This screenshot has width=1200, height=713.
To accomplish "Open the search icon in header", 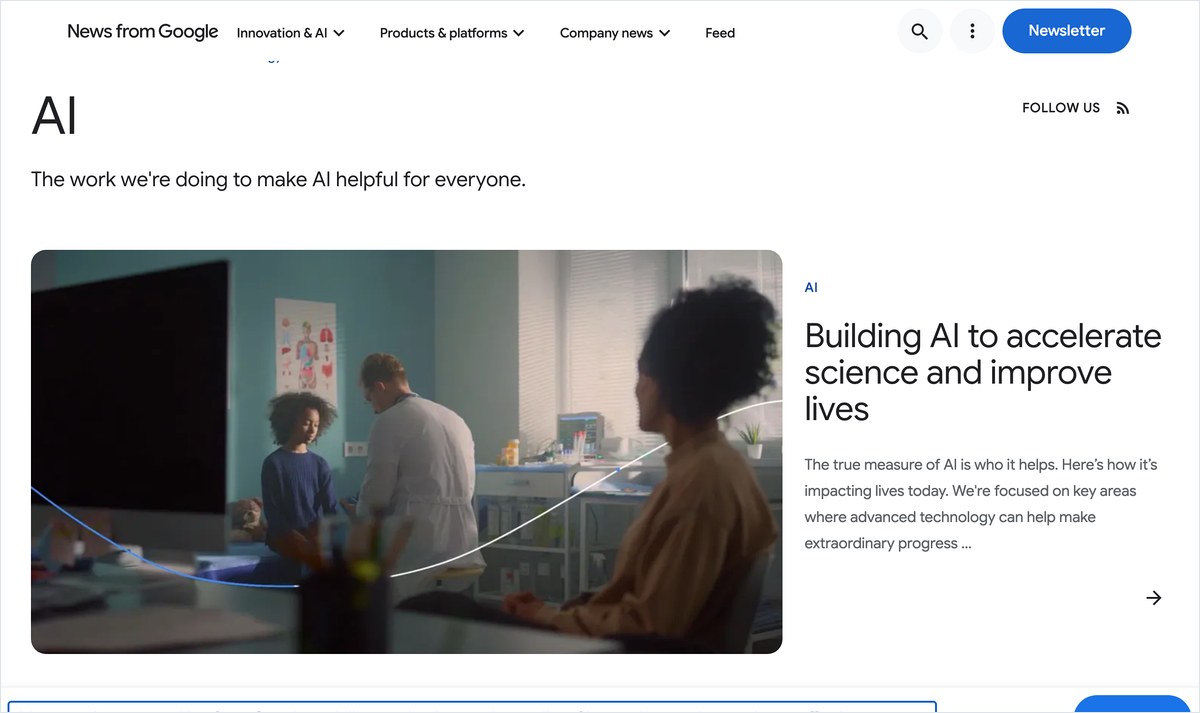I will click(x=920, y=32).
